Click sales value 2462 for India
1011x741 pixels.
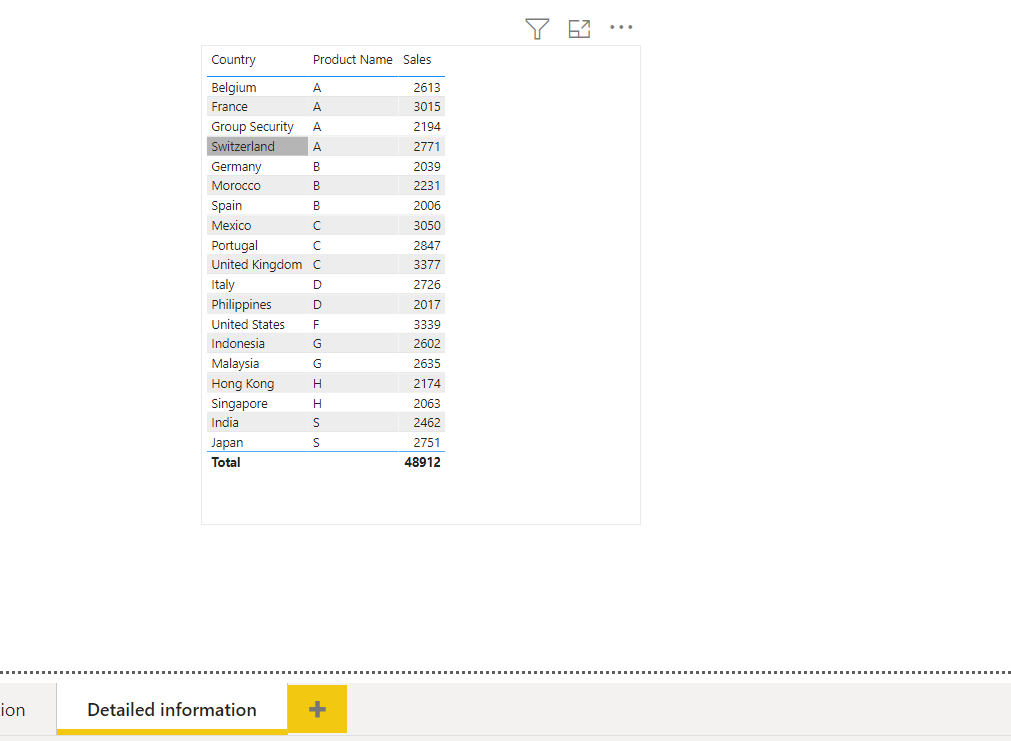(427, 422)
